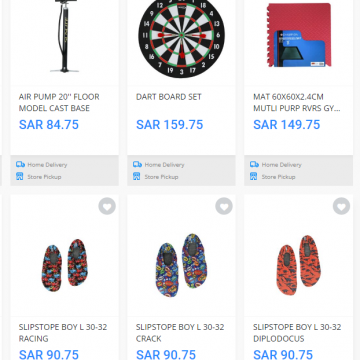360x360 pixels.
Task: Open the red gym mat image
Action: 299,35
